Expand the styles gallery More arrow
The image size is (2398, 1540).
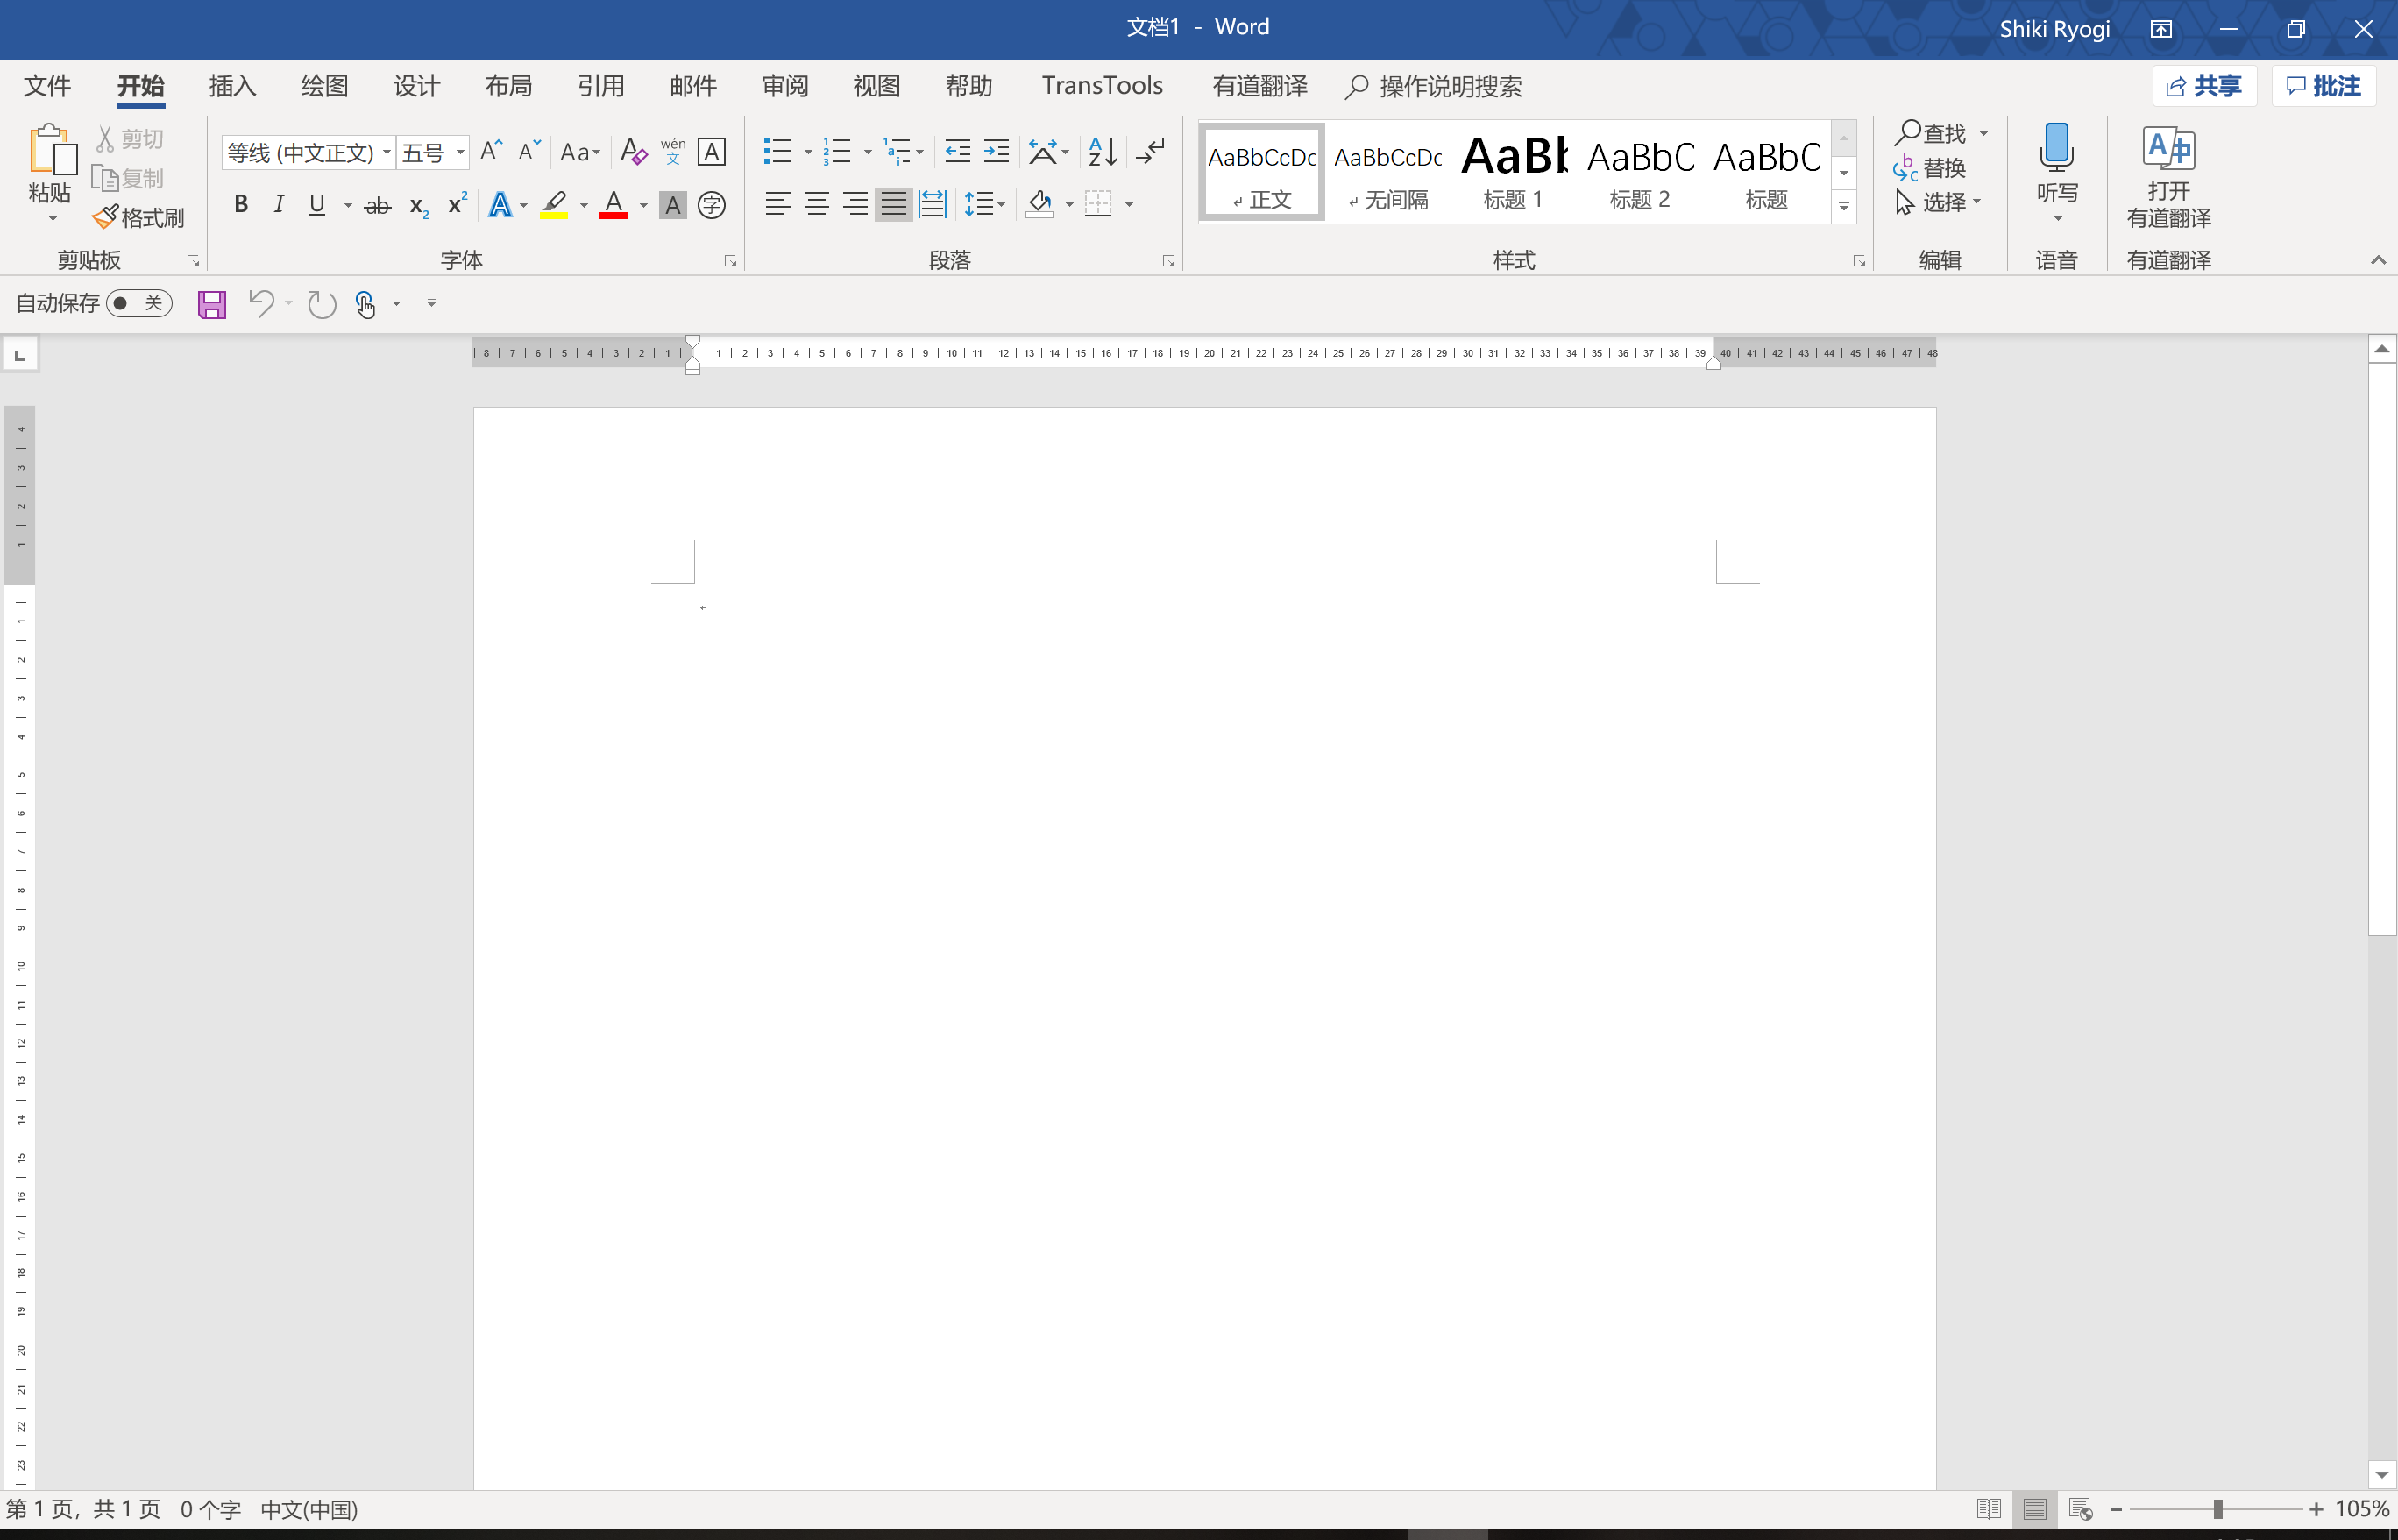1844,207
